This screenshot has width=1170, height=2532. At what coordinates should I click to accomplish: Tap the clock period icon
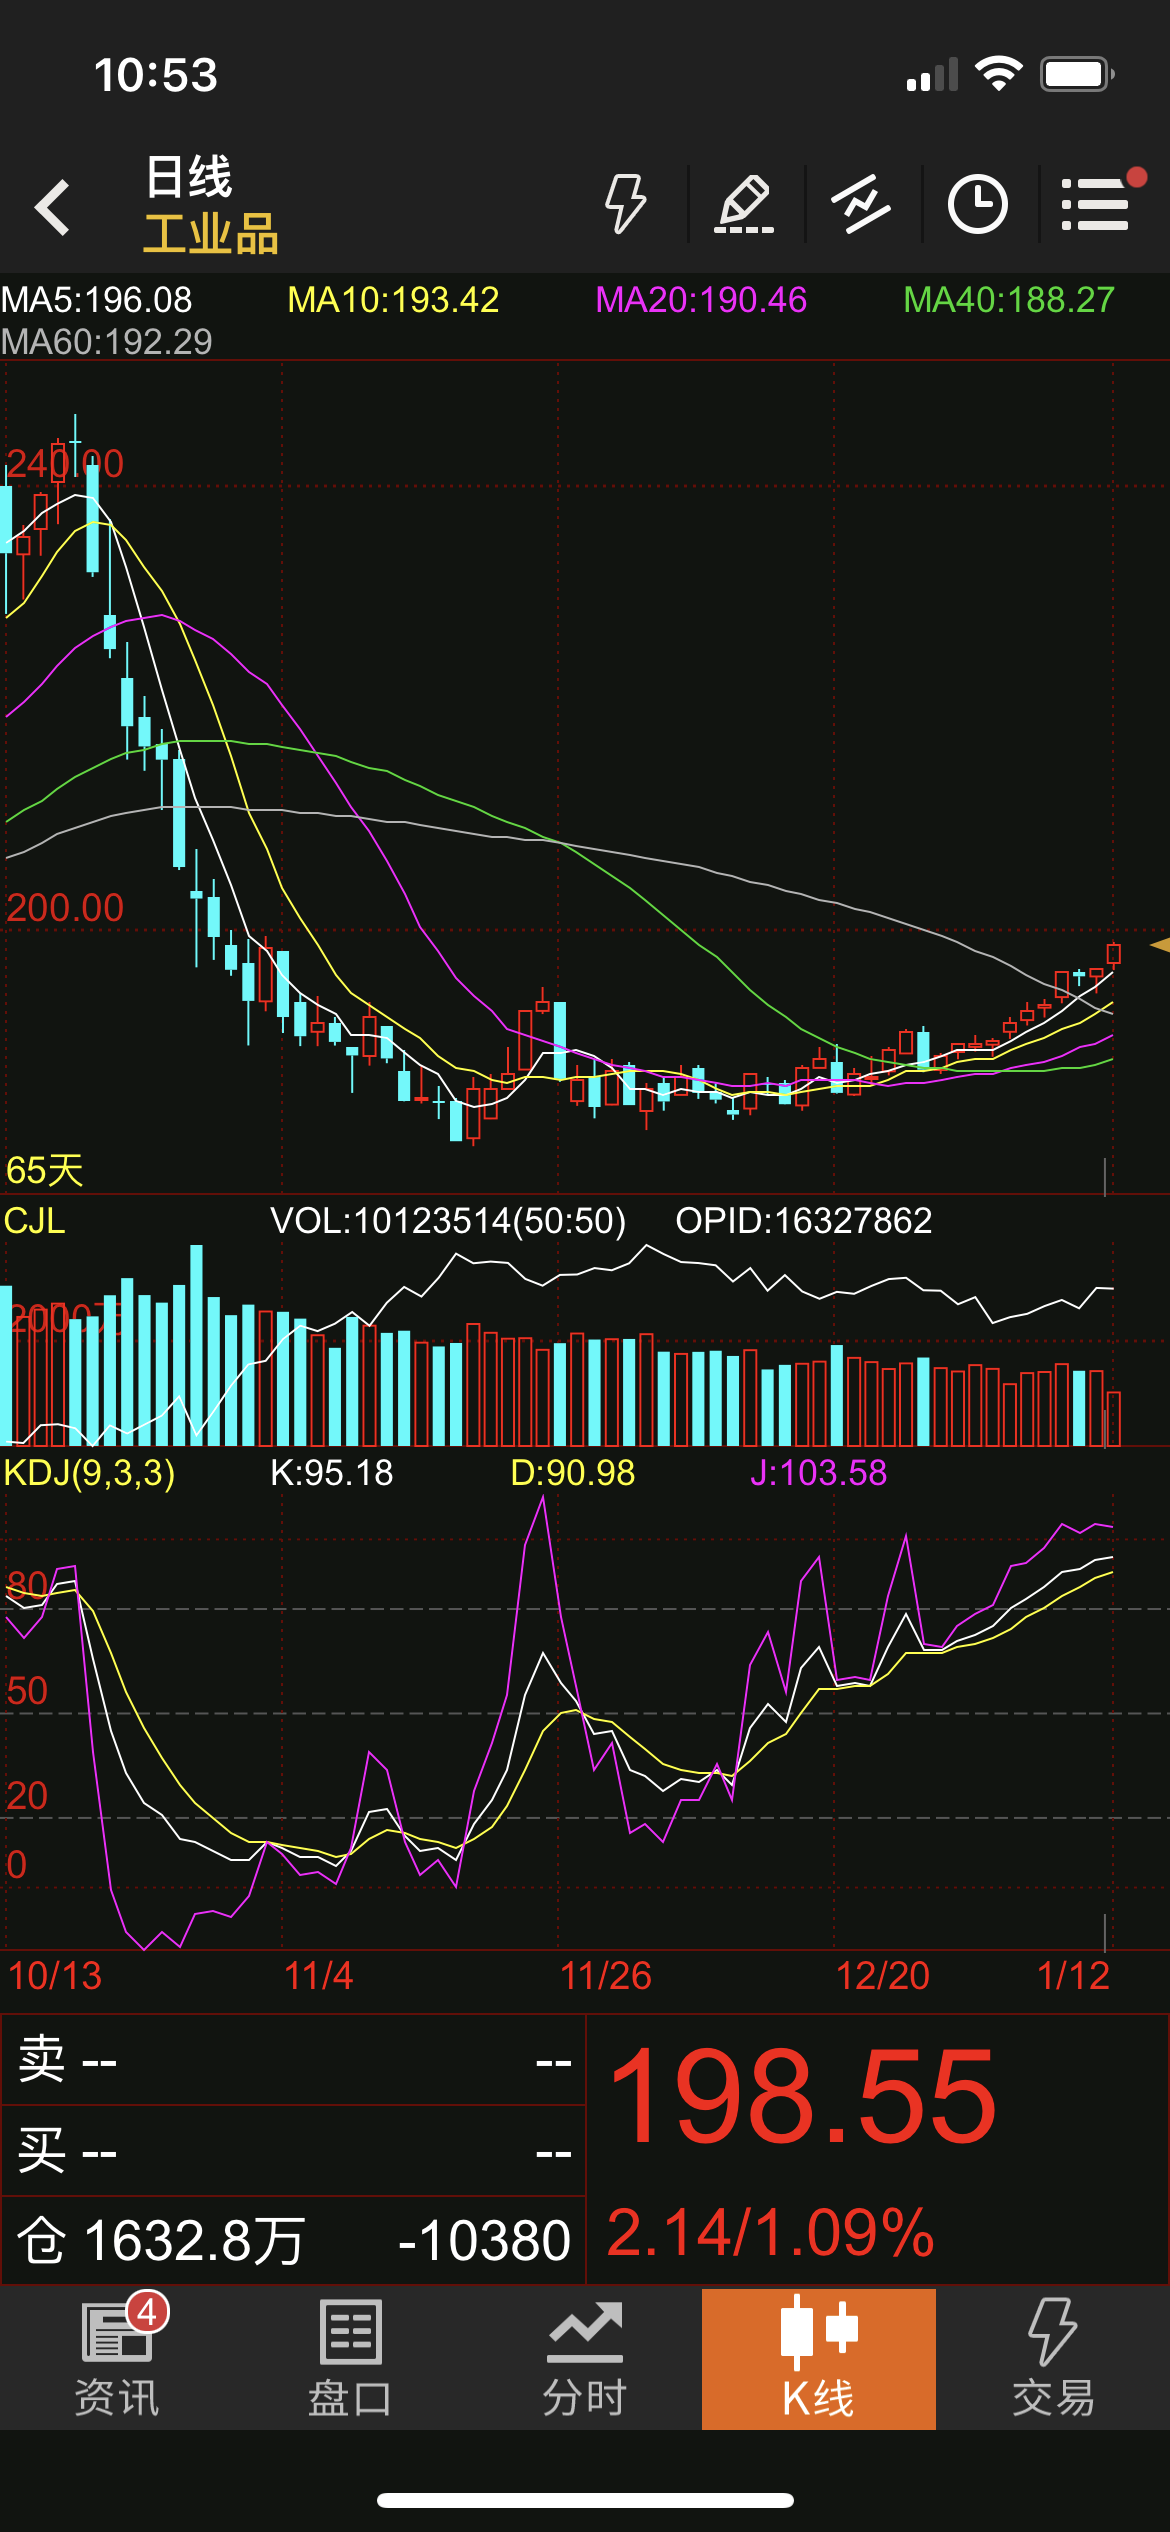click(x=977, y=205)
